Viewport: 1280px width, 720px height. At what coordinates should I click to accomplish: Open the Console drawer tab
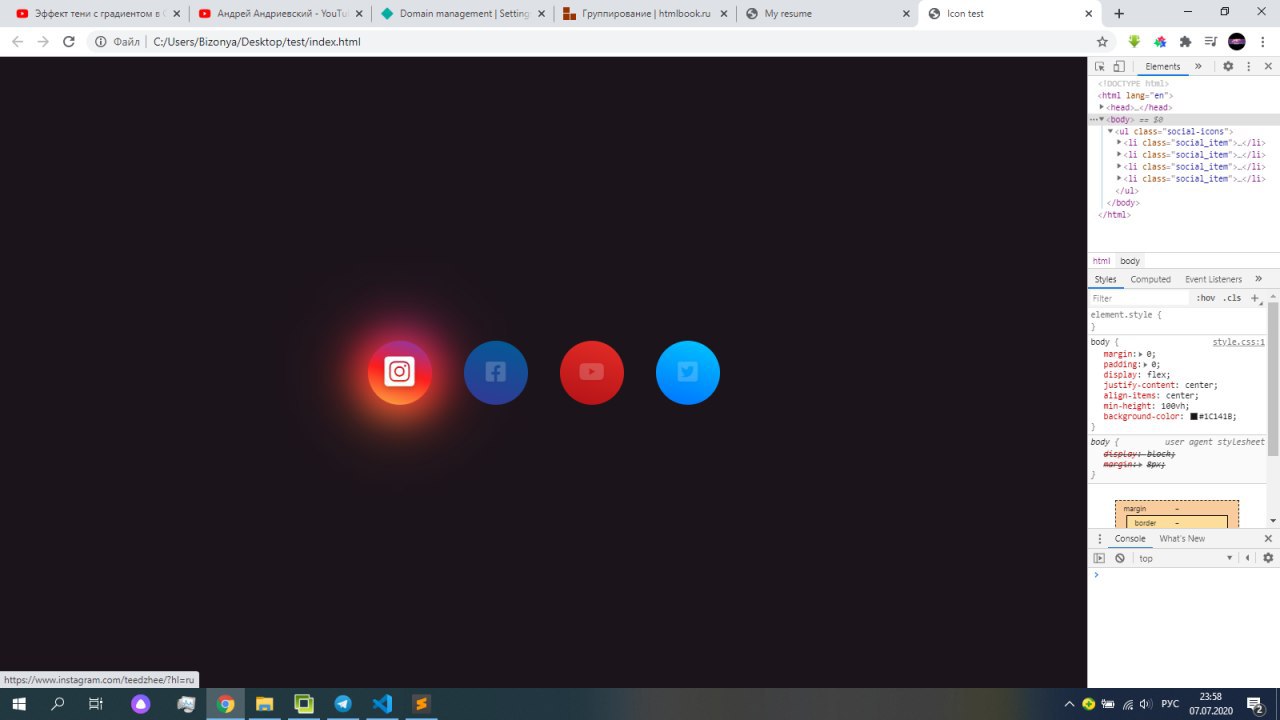pyautogui.click(x=1130, y=538)
